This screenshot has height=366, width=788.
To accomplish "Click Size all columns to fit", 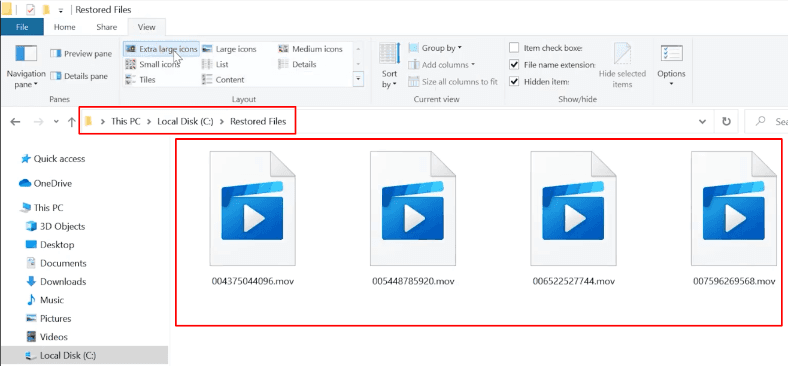I will tap(453, 81).
